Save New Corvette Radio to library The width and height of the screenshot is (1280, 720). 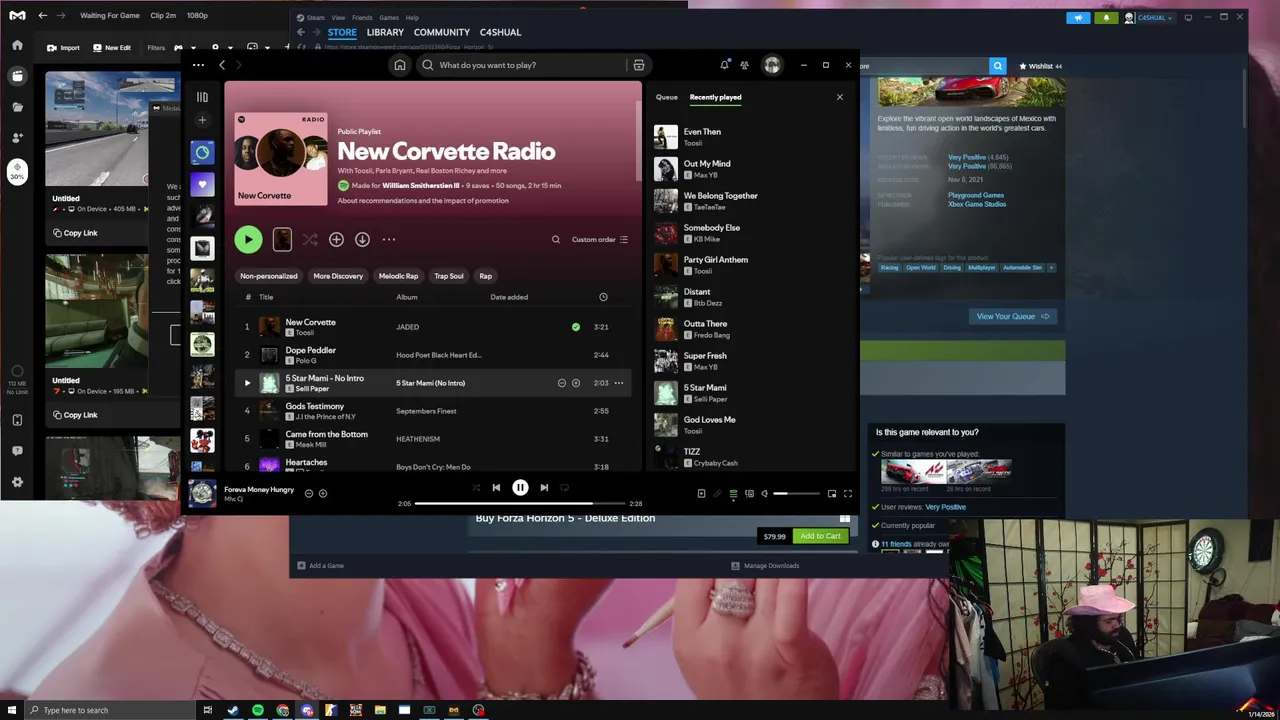point(336,239)
